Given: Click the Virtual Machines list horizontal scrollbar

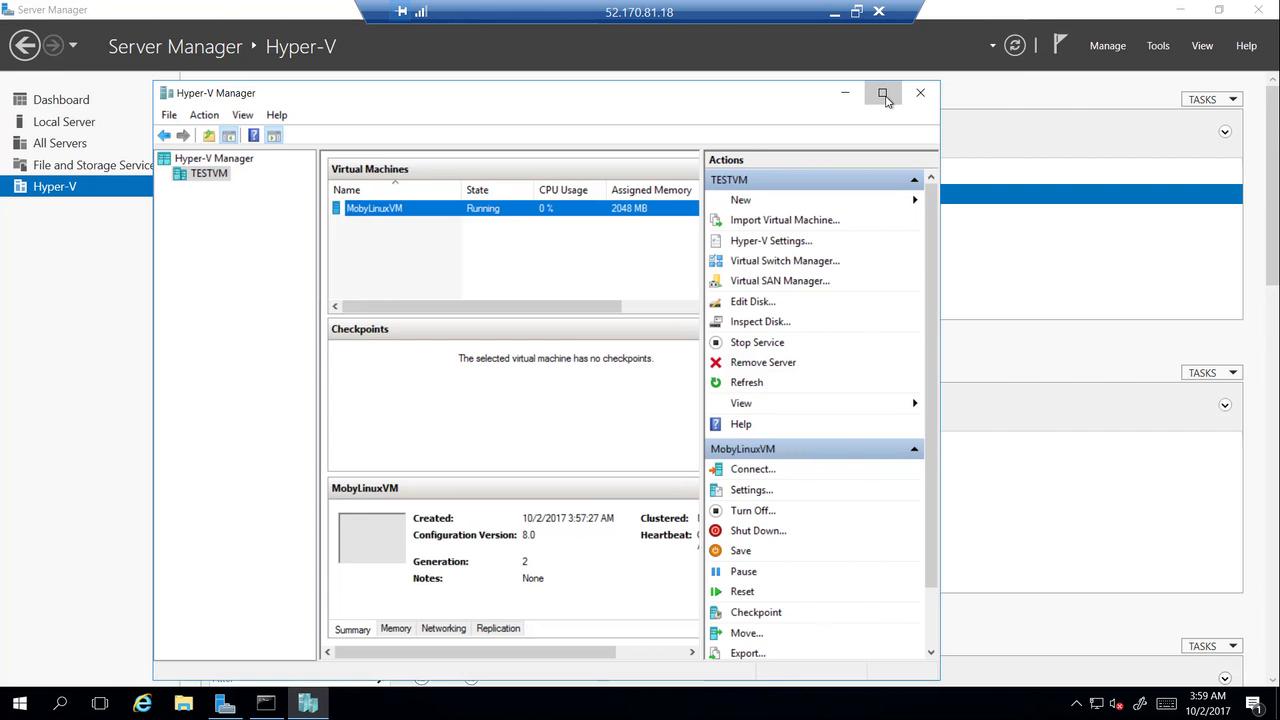Looking at the screenshot, I should (481, 306).
